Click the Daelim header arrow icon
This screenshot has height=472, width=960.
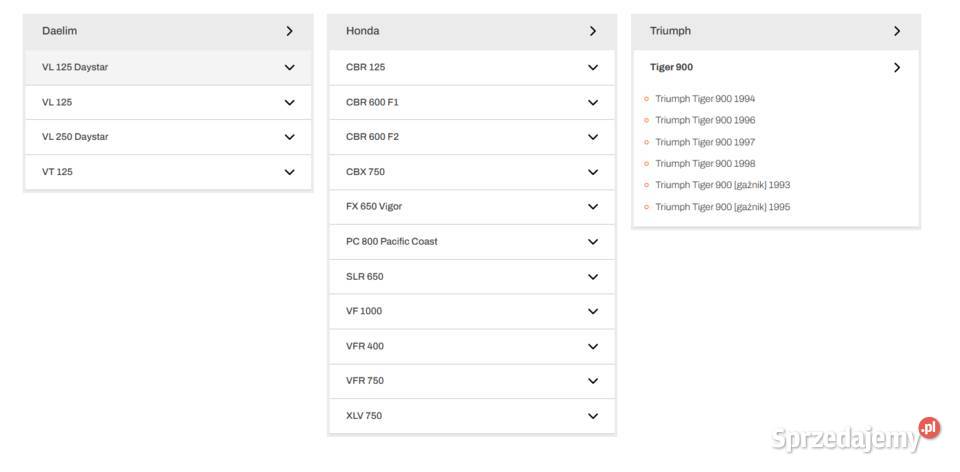290,31
